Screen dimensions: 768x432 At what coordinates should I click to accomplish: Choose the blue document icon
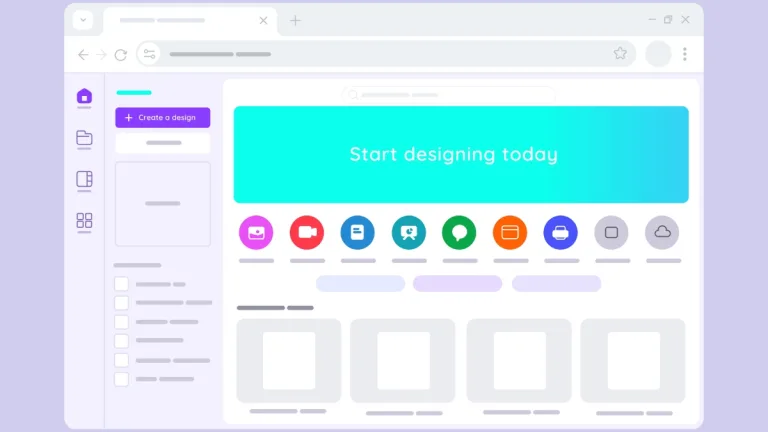pyautogui.click(x=357, y=233)
